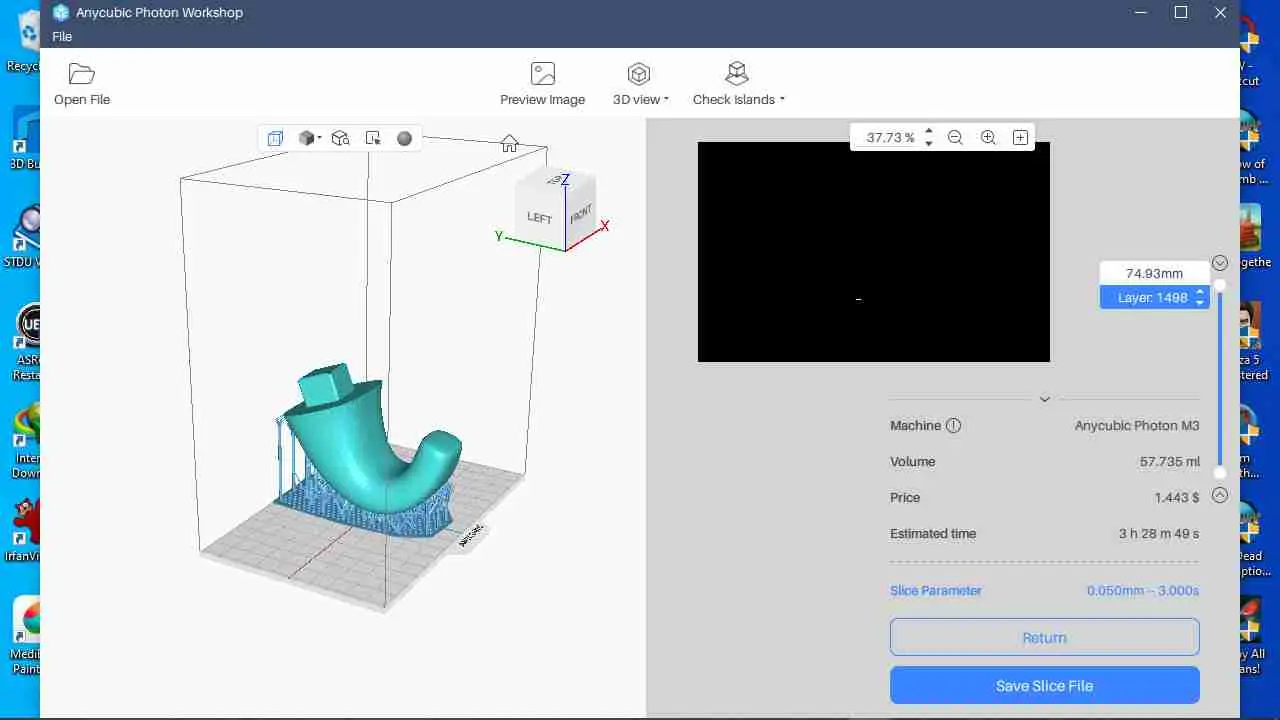The height and width of the screenshot is (720, 1280).
Task: Open the shaded cube display dropdown
Action: pos(309,138)
